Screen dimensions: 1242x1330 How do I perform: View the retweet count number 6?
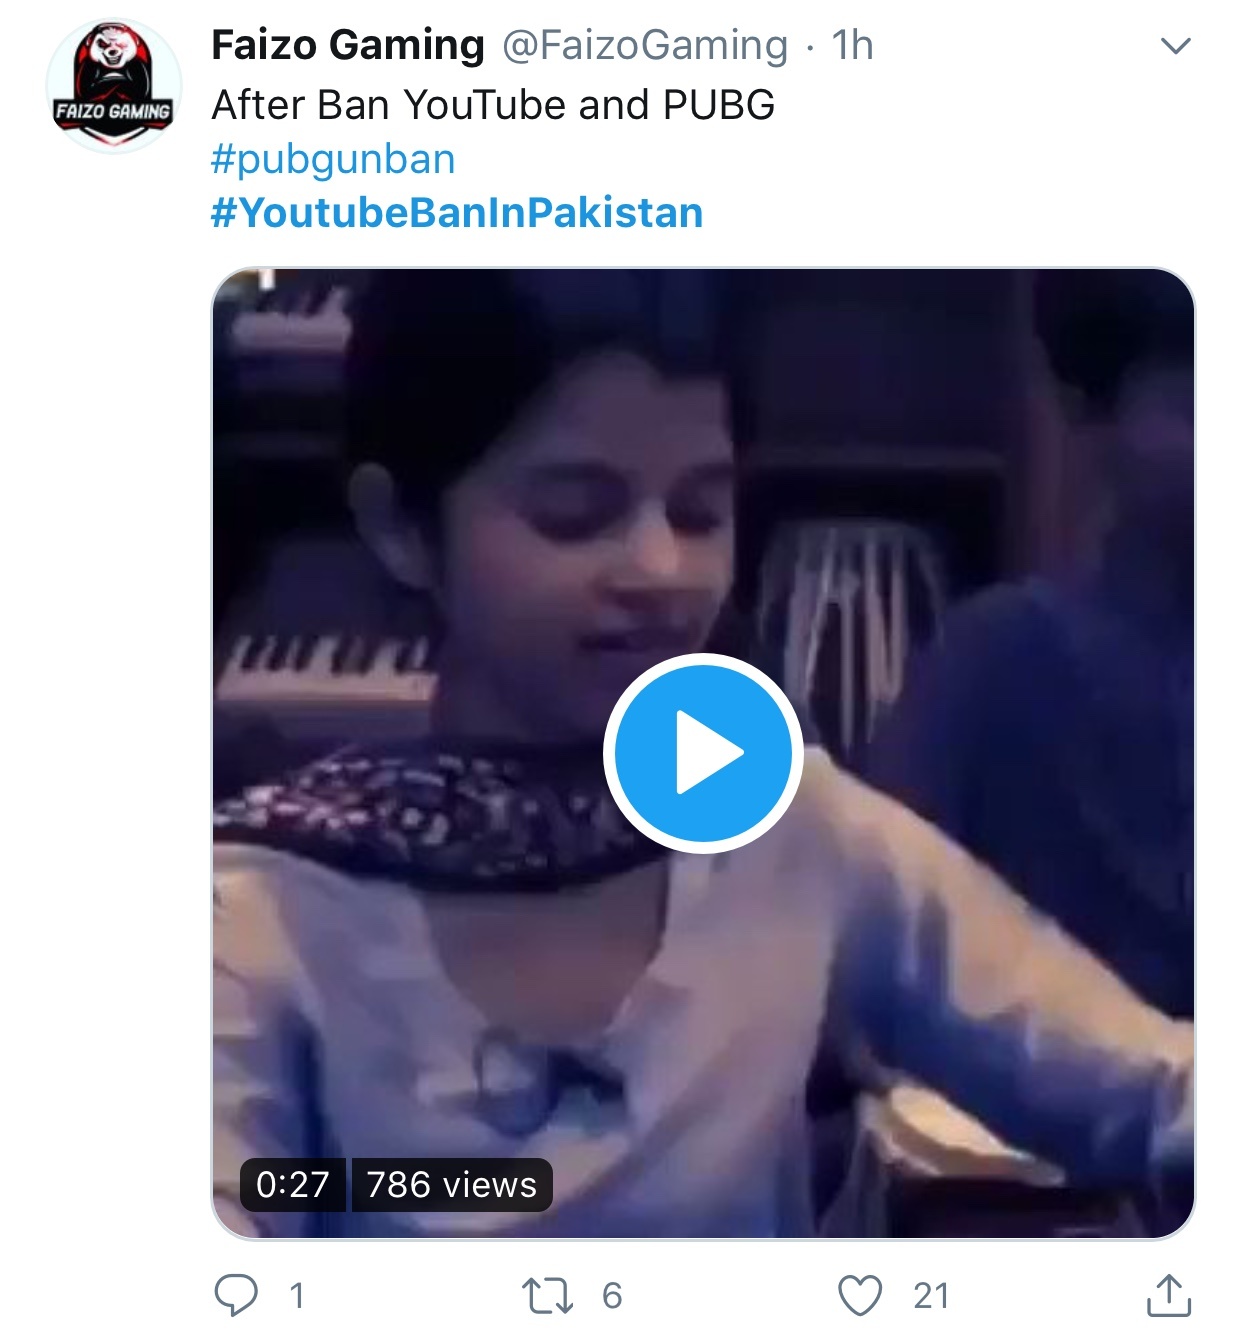click(612, 1296)
